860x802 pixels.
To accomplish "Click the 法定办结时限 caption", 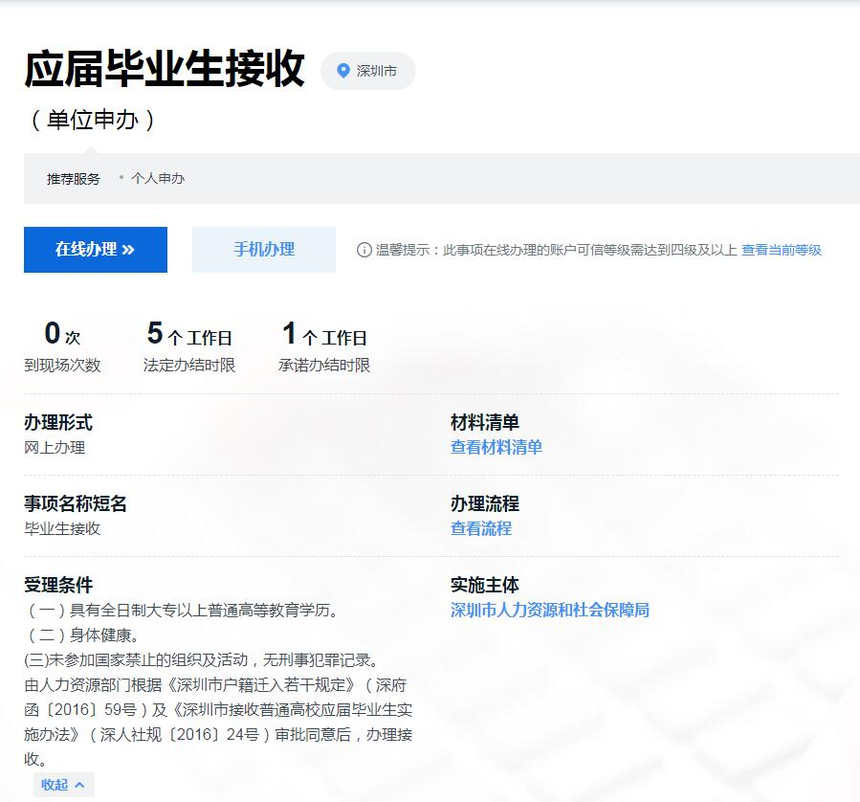I will pos(189,365).
